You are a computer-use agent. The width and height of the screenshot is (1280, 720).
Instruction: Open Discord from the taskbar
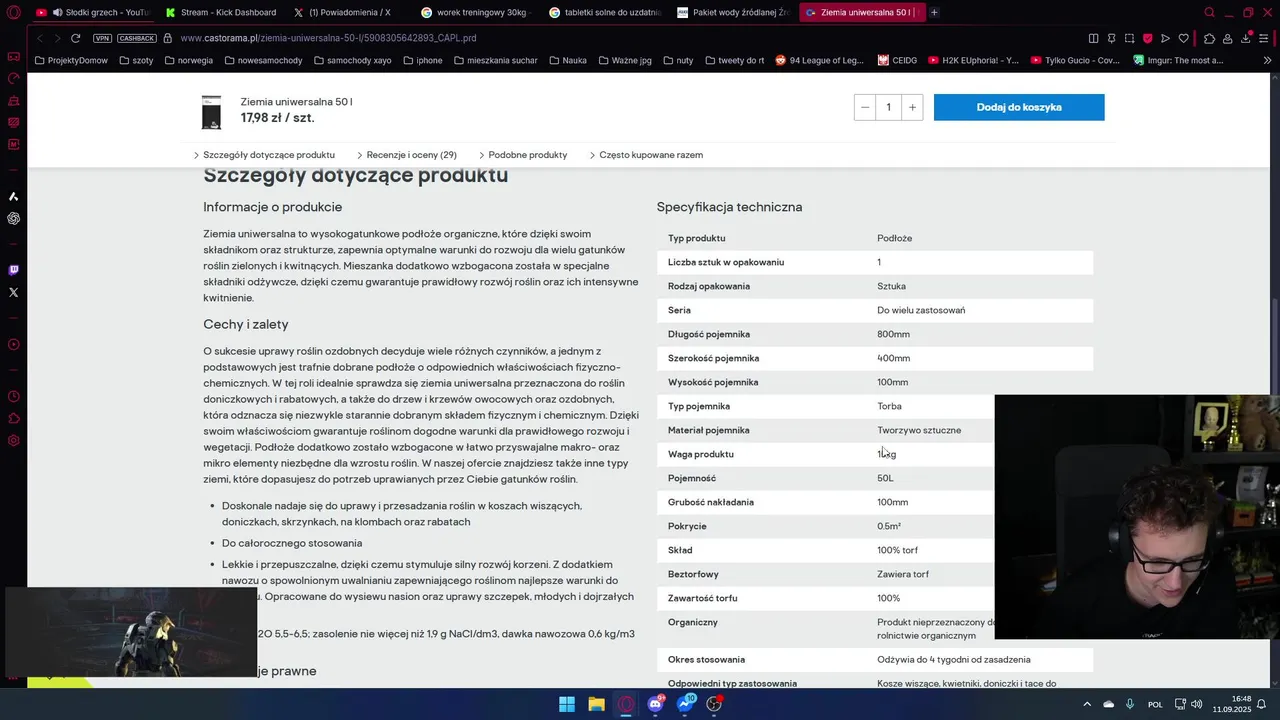[656, 704]
